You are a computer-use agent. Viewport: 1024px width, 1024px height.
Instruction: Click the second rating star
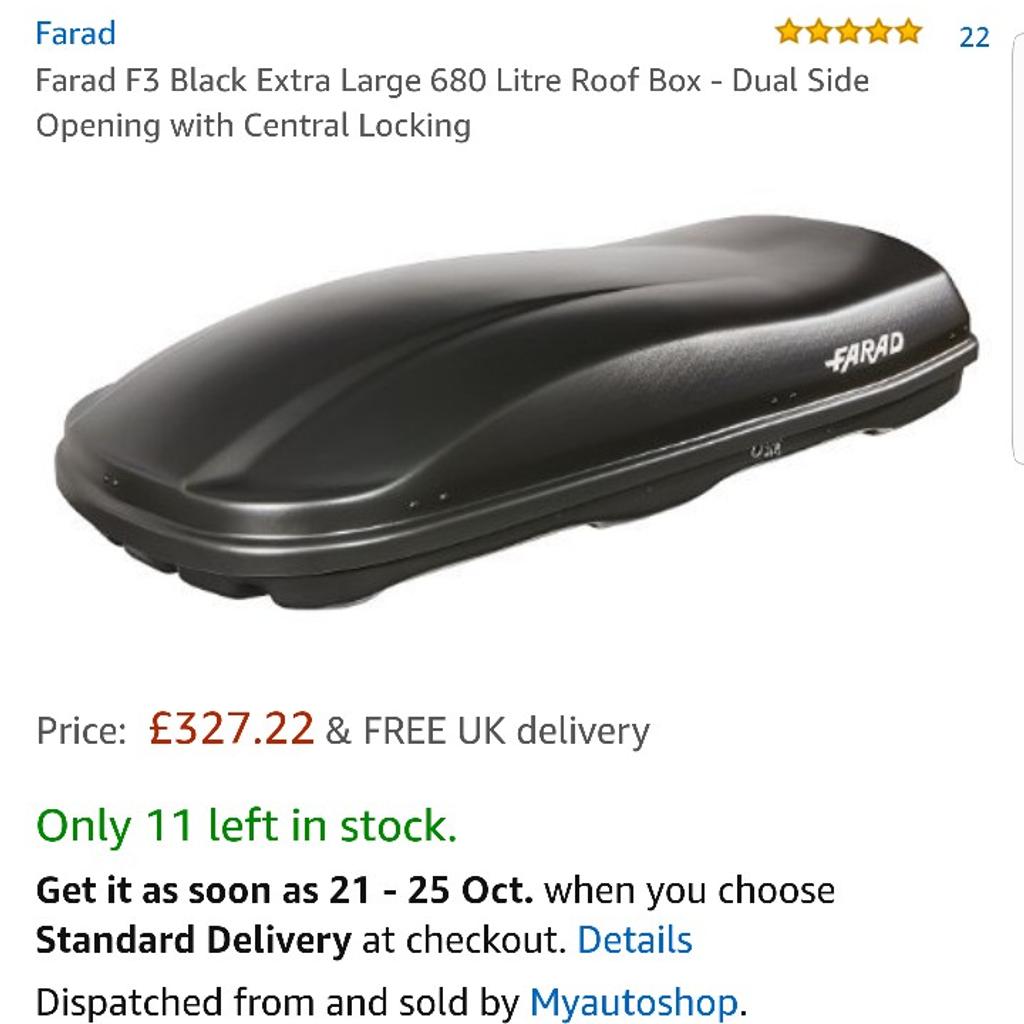point(819,31)
